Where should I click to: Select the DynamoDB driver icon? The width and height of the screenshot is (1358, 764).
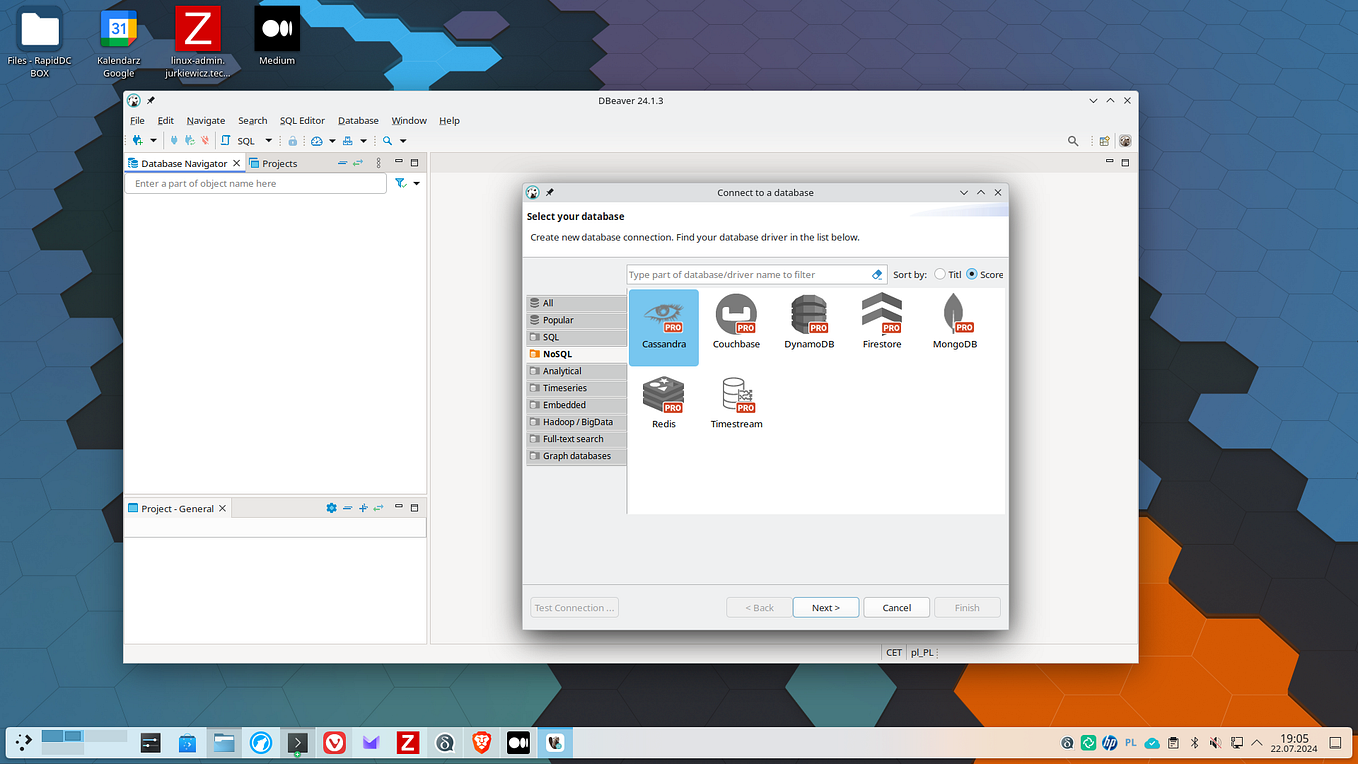pyautogui.click(x=808, y=318)
